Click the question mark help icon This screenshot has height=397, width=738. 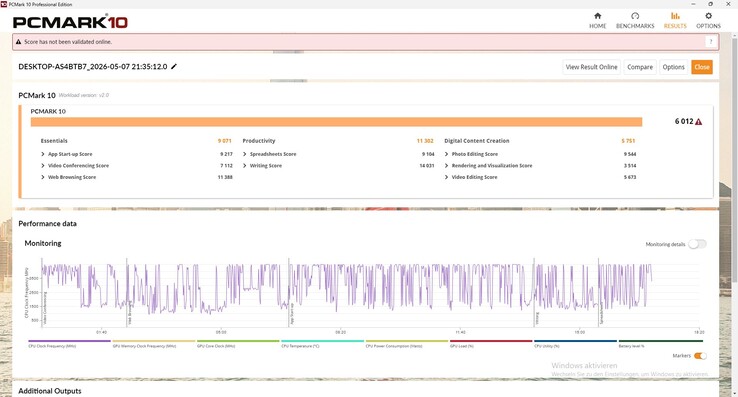tap(711, 42)
